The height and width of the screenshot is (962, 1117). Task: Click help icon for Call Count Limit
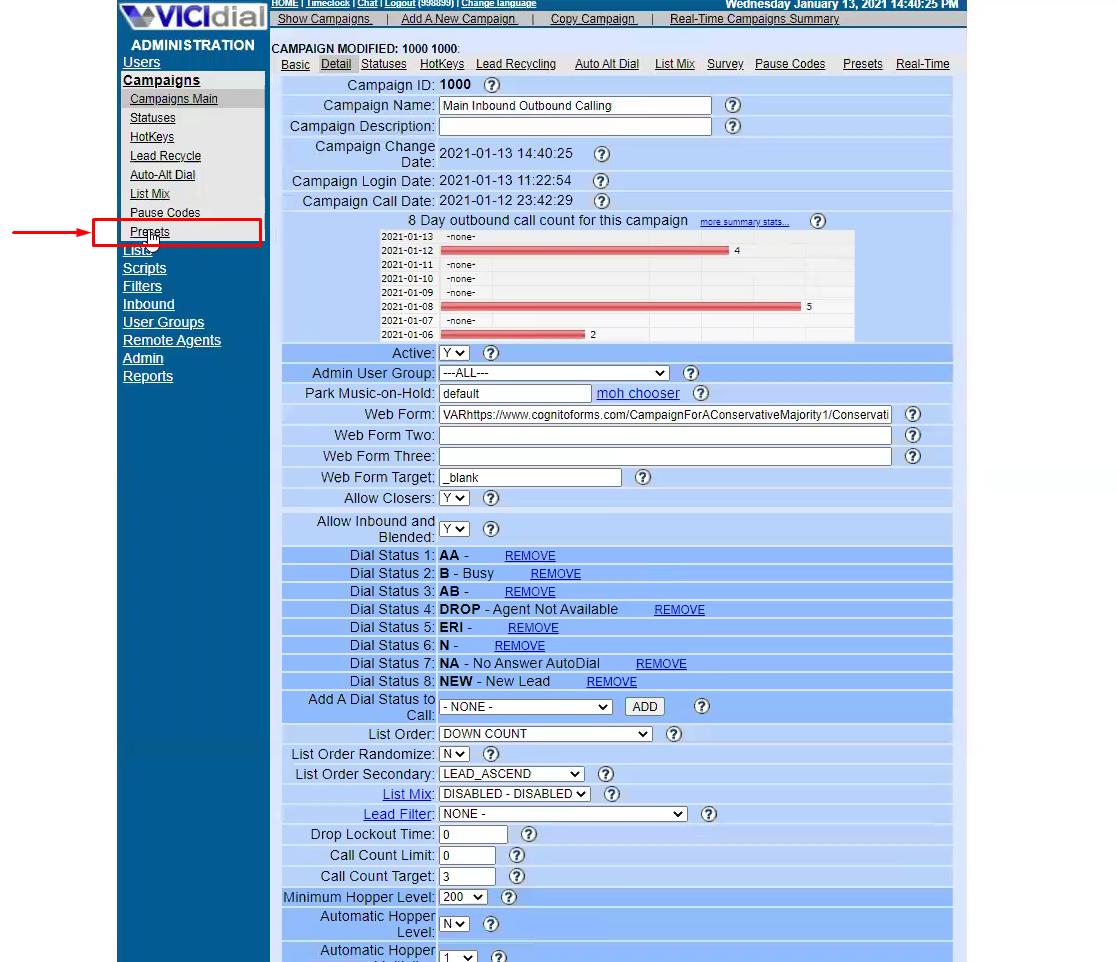tap(516, 855)
